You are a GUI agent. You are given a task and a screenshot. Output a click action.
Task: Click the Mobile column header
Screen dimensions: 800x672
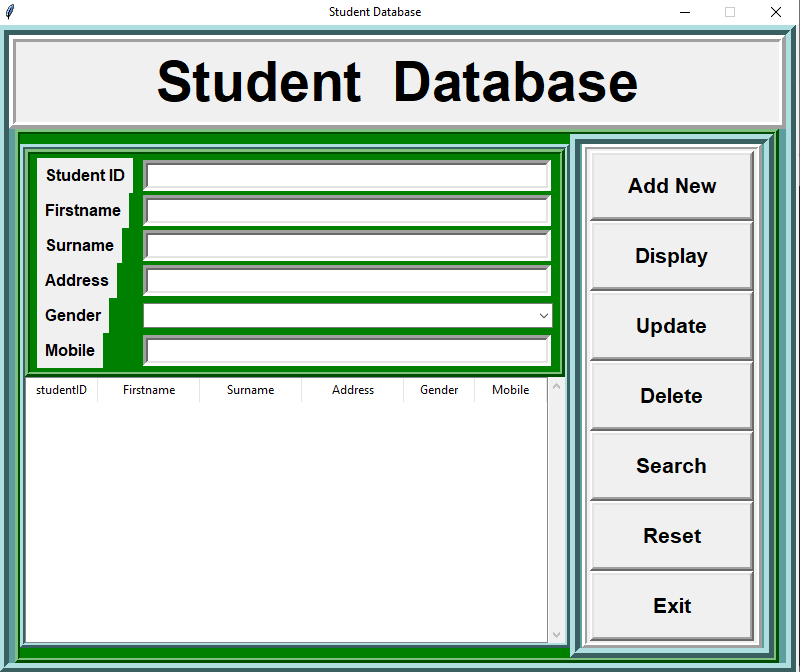(x=510, y=390)
